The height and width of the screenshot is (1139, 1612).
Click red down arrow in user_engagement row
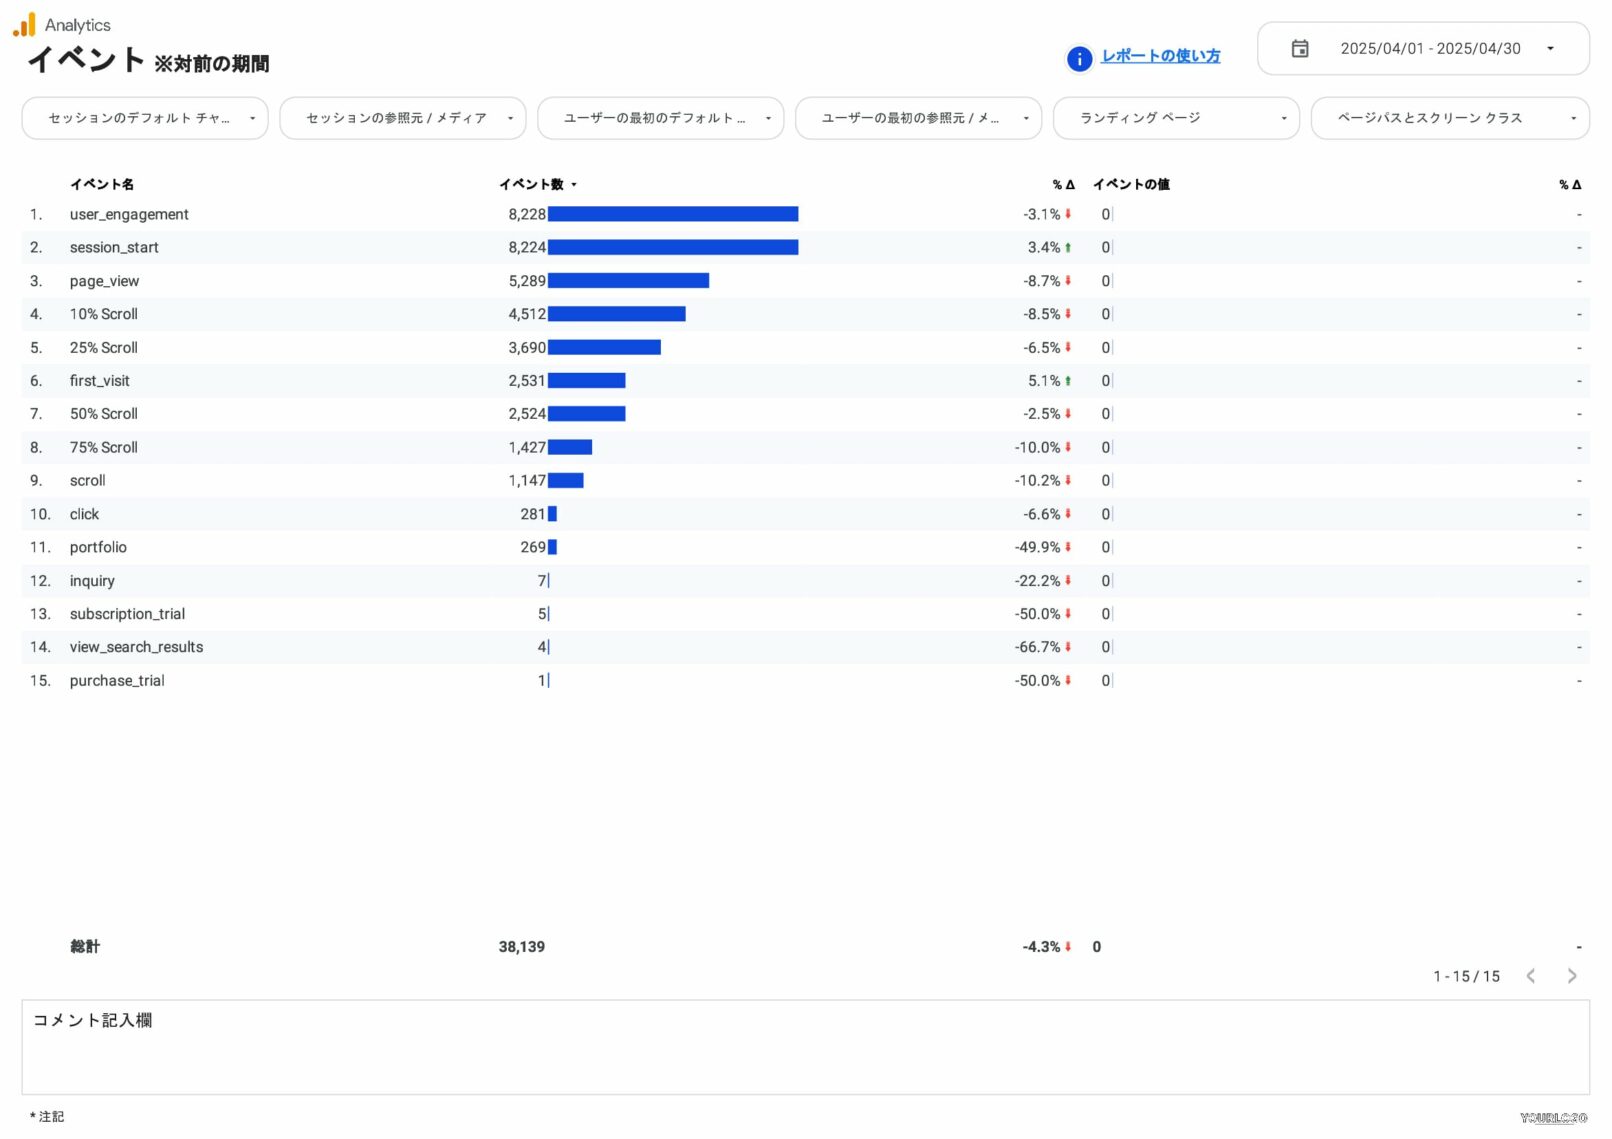[x=1068, y=214]
